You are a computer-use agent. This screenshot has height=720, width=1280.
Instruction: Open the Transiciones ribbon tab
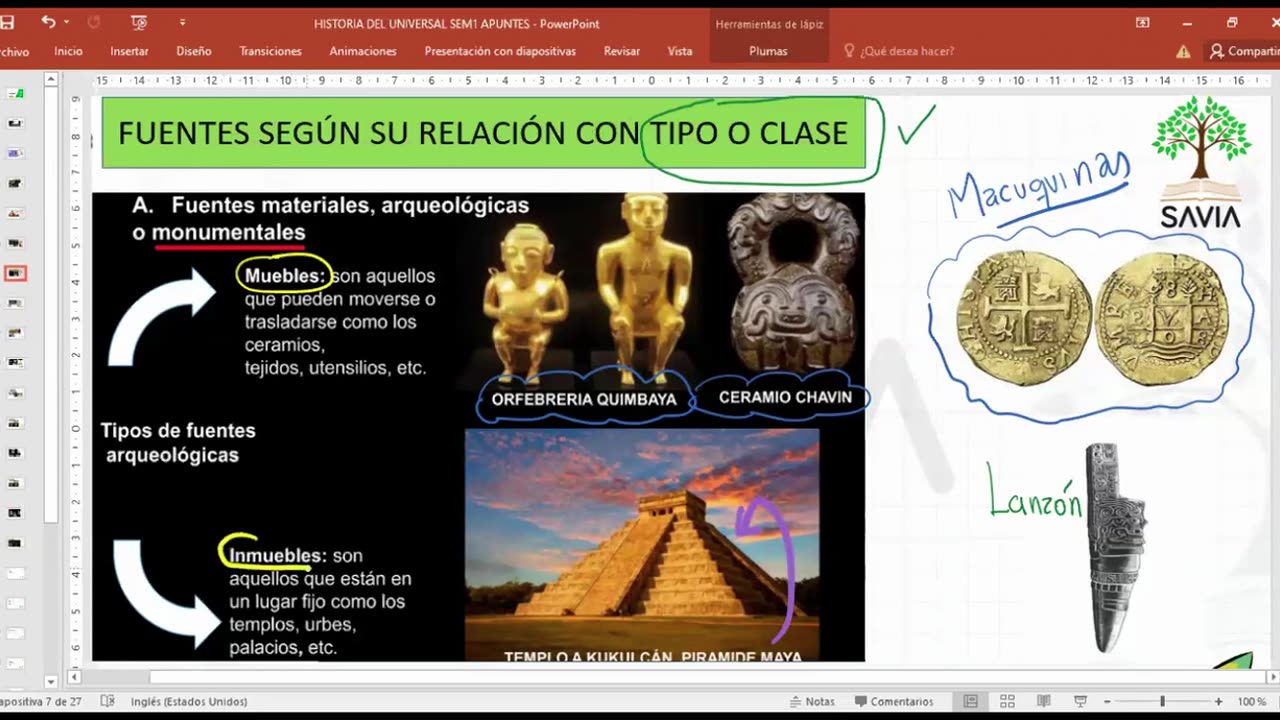pyautogui.click(x=270, y=51)
